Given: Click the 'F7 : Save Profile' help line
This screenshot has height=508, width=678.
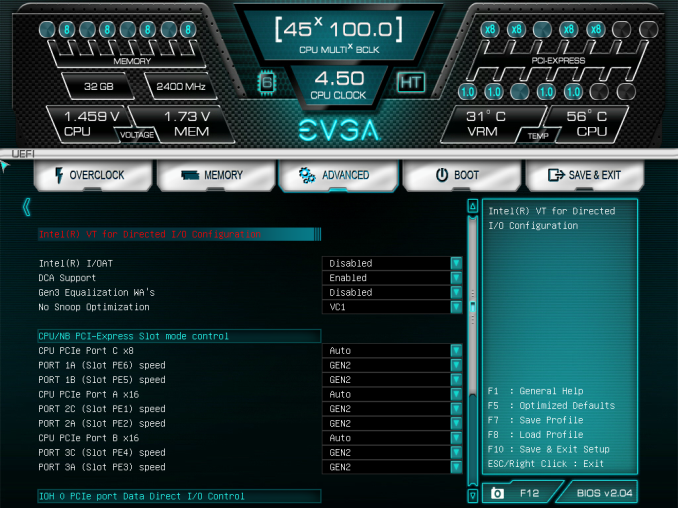Looking at the screenshot, I should [x=536, y=420].
